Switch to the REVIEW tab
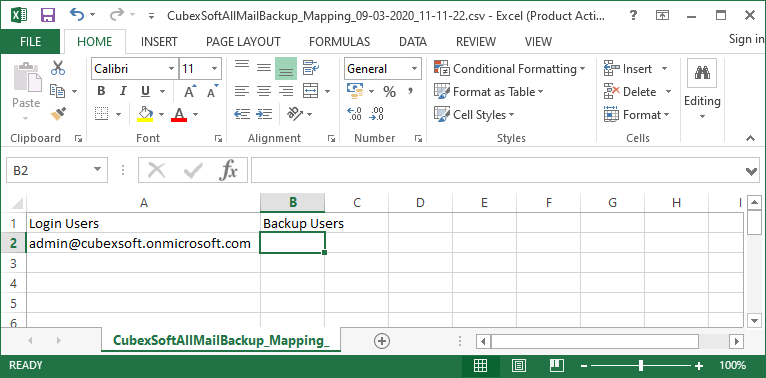The width and height of the screenshot is (766, 378). (x=476, y=42)
